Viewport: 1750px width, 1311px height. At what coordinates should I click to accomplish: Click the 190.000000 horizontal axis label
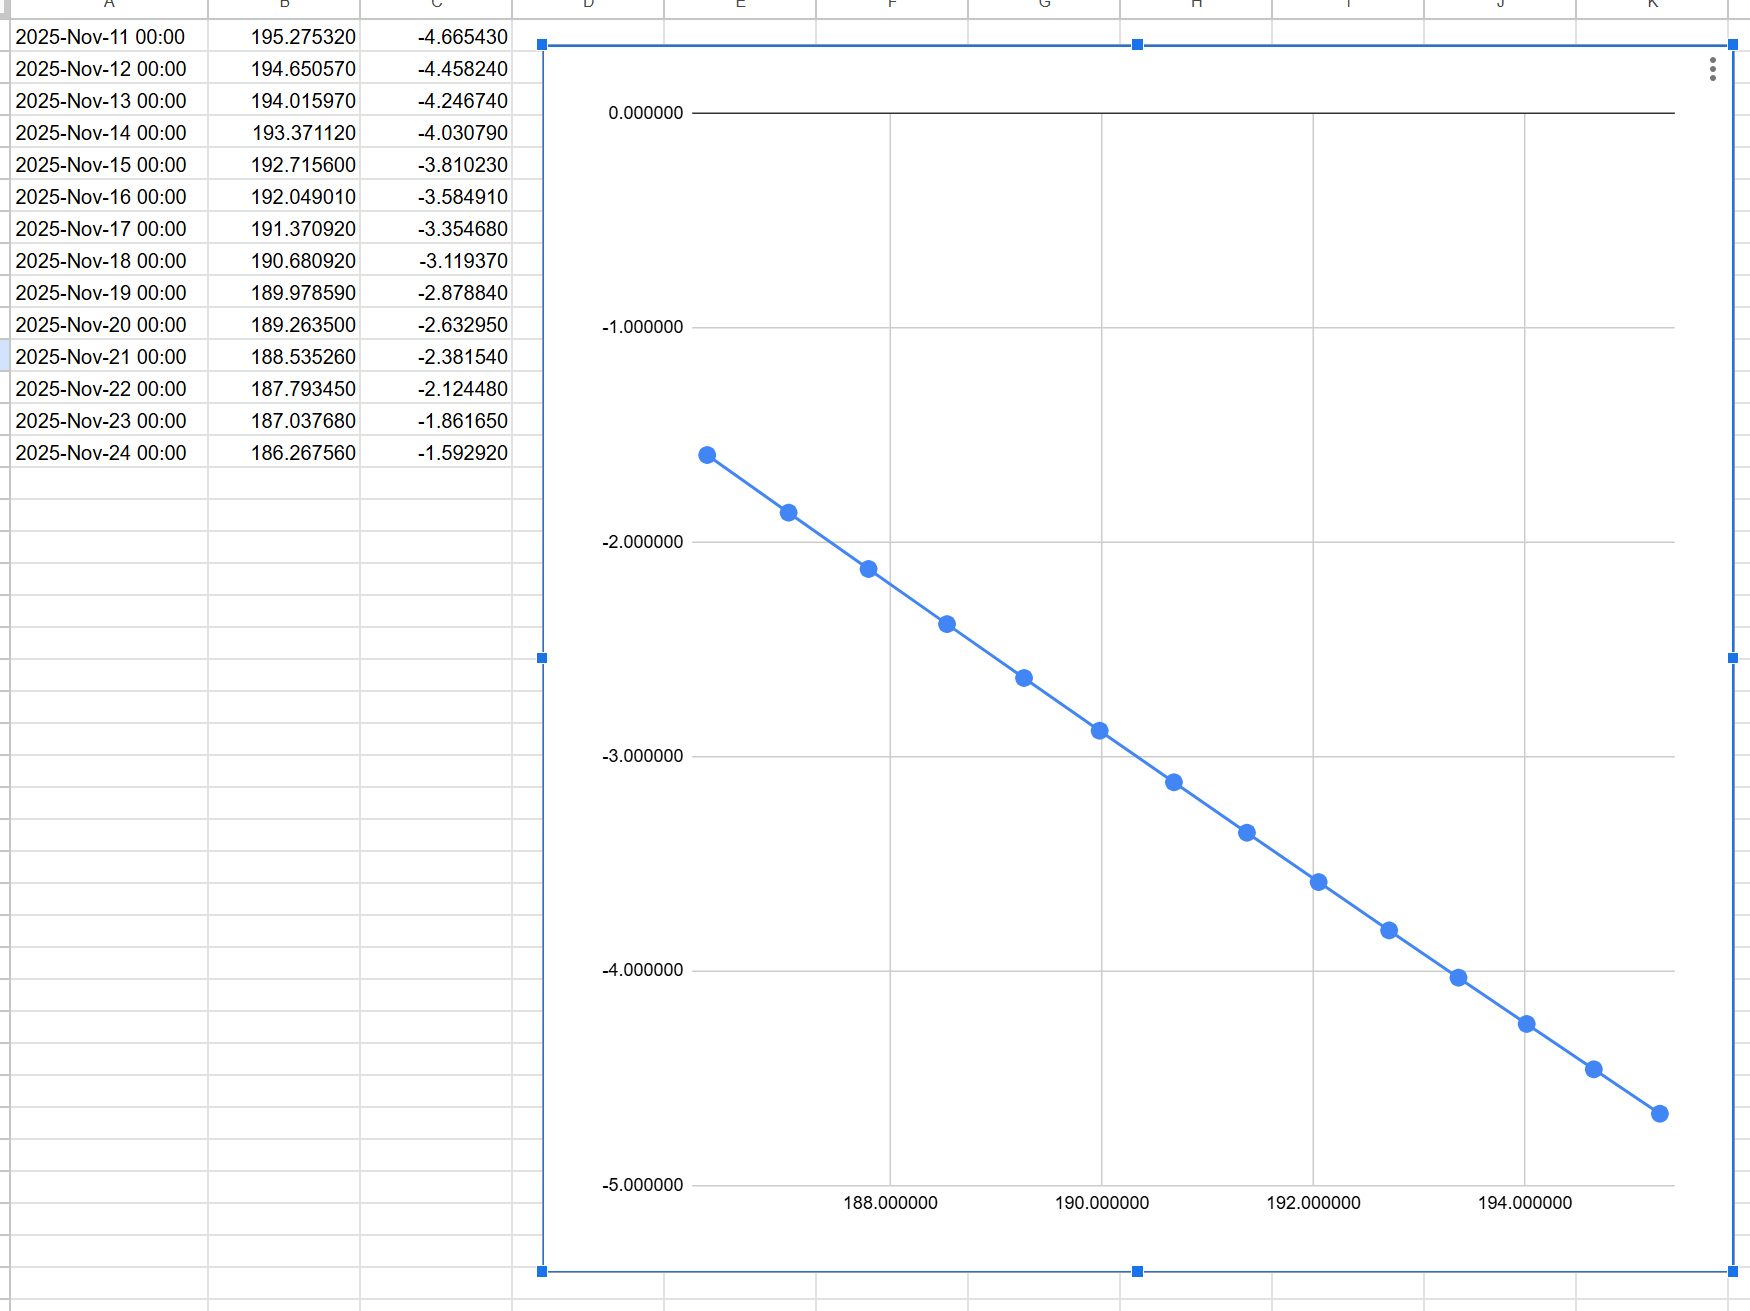point(1101,1203)
